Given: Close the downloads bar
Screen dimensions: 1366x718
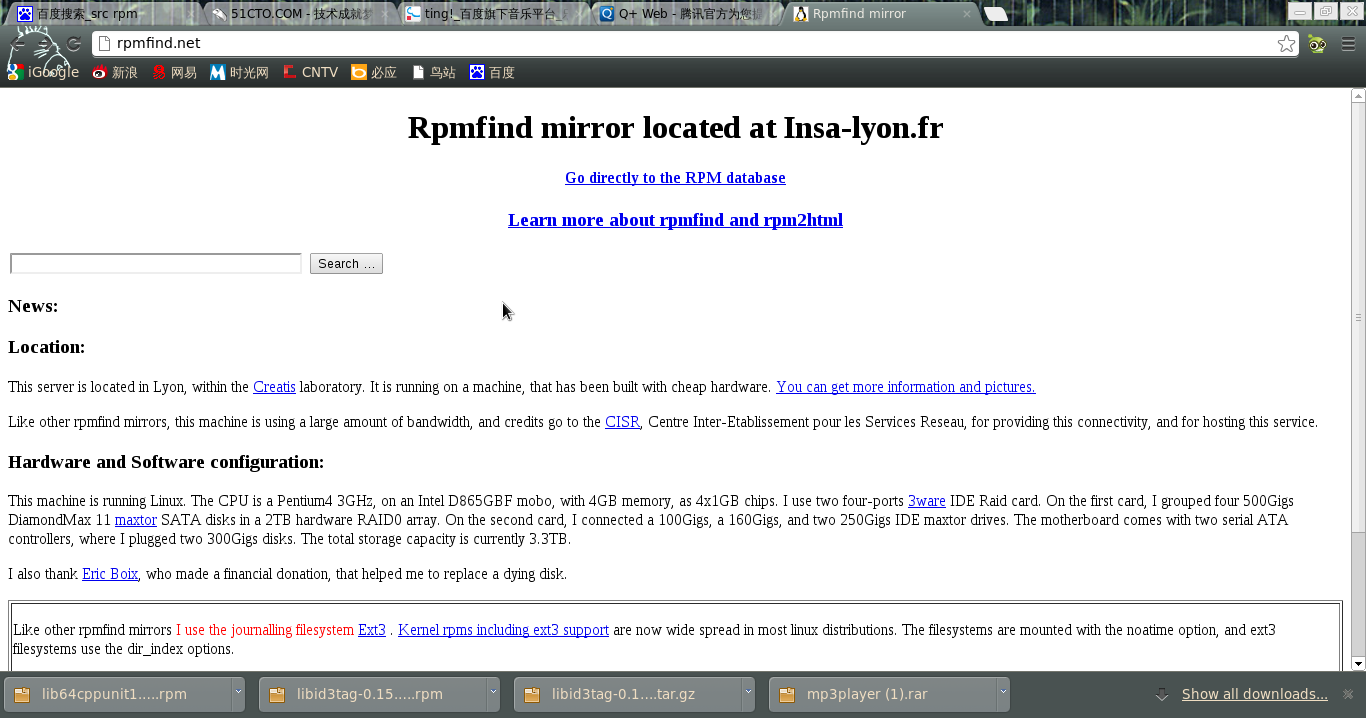Looking at the screenshot, I should [x=1348, y=694].
